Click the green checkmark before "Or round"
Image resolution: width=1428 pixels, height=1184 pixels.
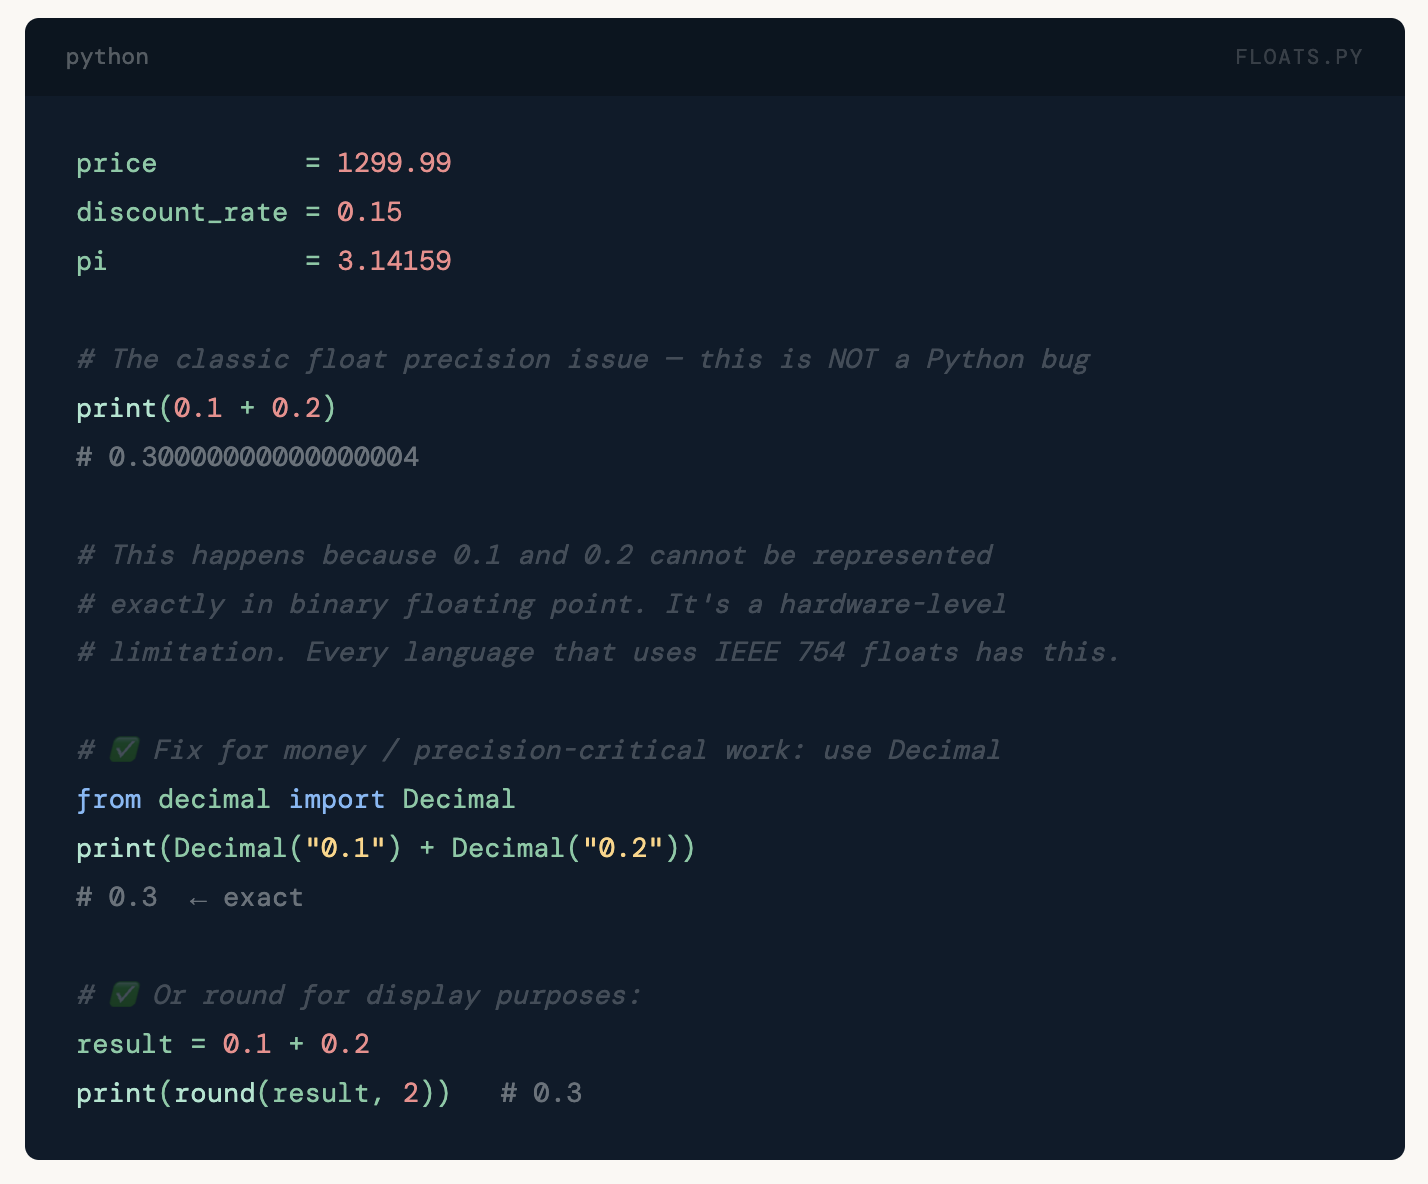(x=124, y=995)
